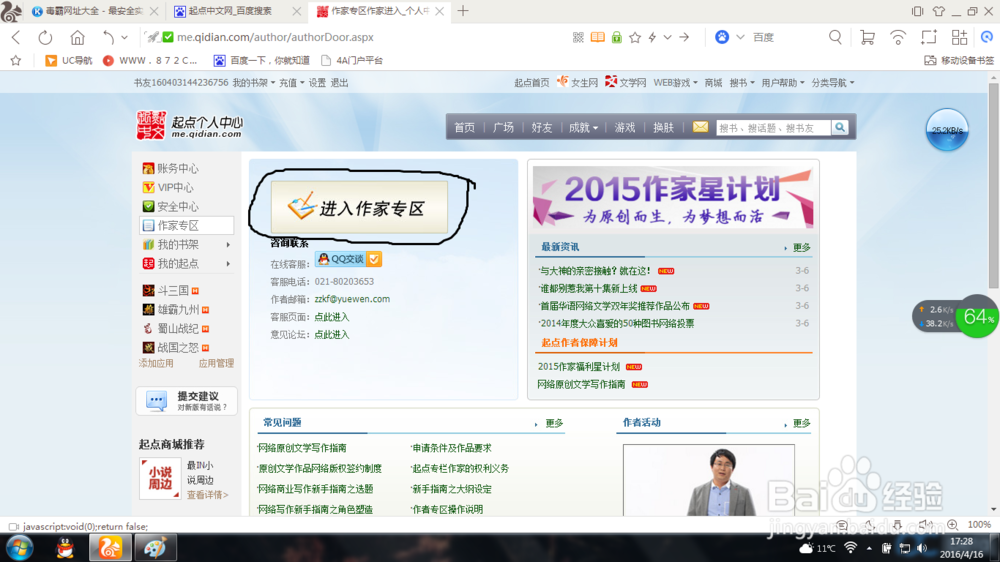Select 作家专区 in the sidebar
Image resolution: width=1000 pixels, height=562 pixels.
tap(186, 226)
